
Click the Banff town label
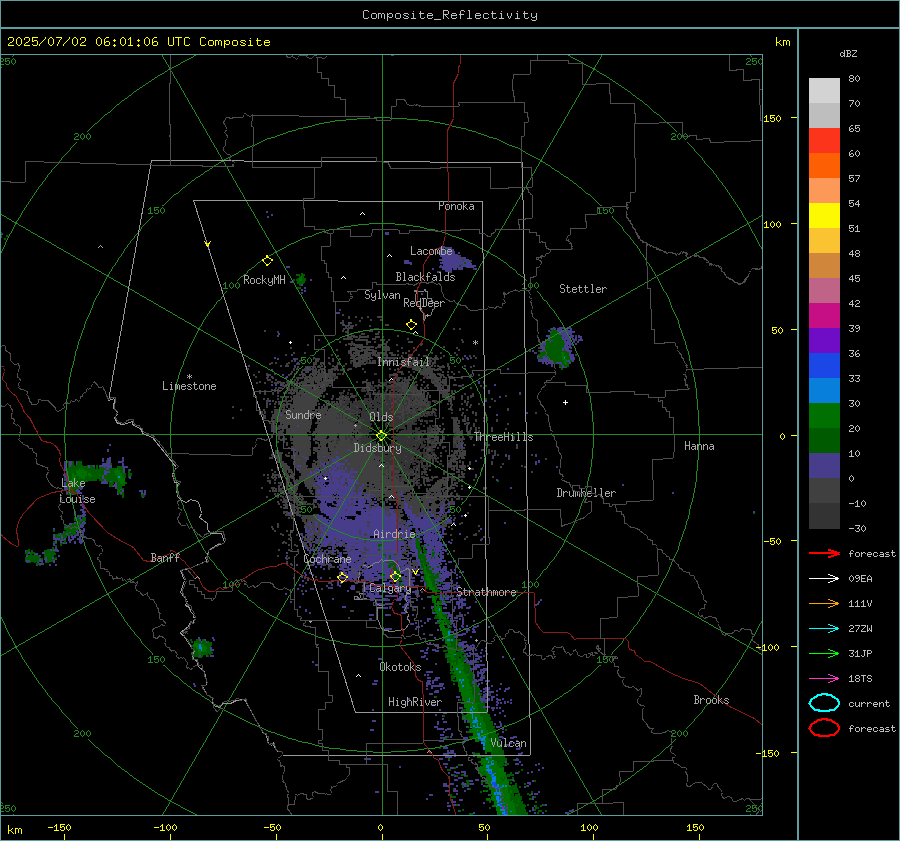pos(165,557)
